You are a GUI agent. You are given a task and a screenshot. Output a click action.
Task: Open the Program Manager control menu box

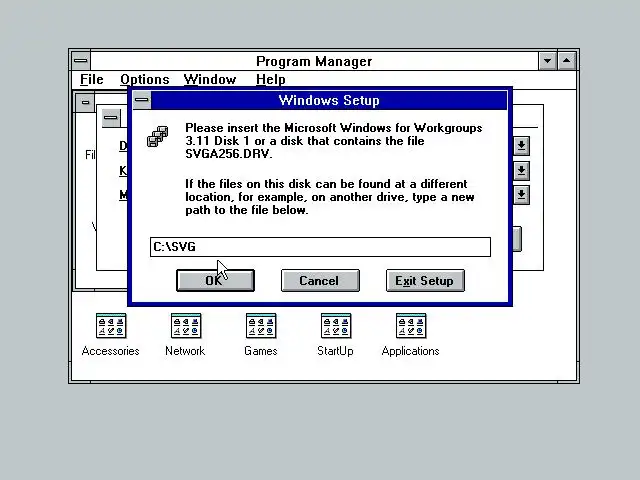(81, 61)
